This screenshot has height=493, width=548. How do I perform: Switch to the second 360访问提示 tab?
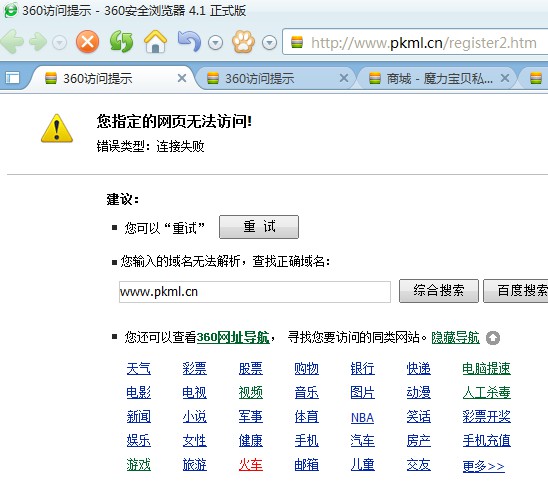[259, 78]
